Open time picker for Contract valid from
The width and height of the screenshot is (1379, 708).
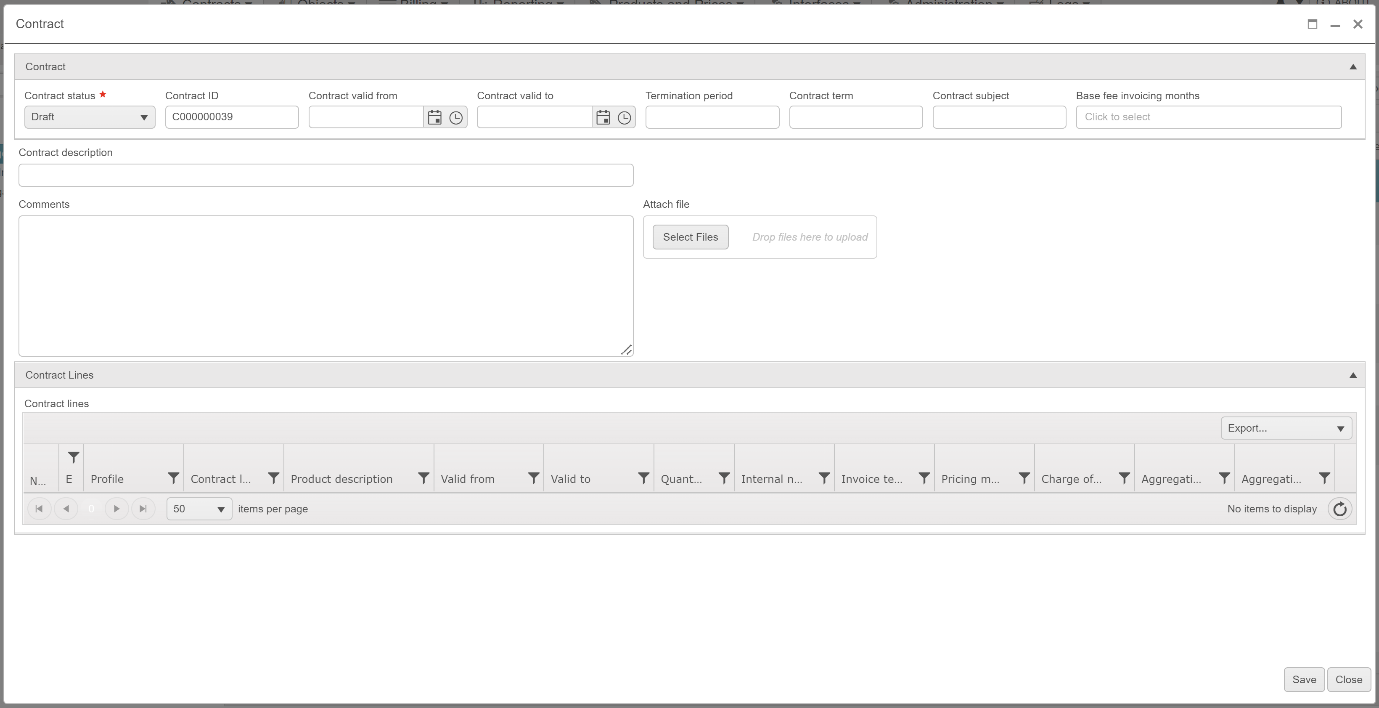[x=456, y=118]
